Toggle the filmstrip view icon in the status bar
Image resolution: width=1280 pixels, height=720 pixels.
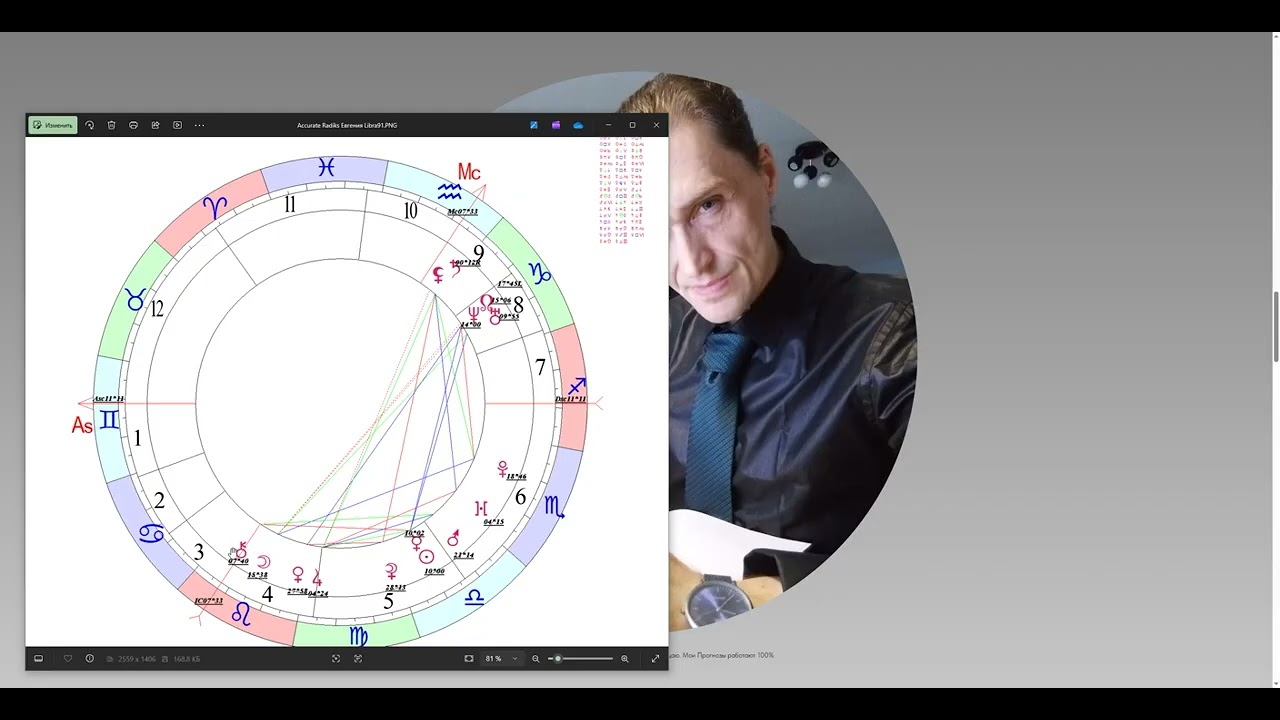click(x=38, y=658)
